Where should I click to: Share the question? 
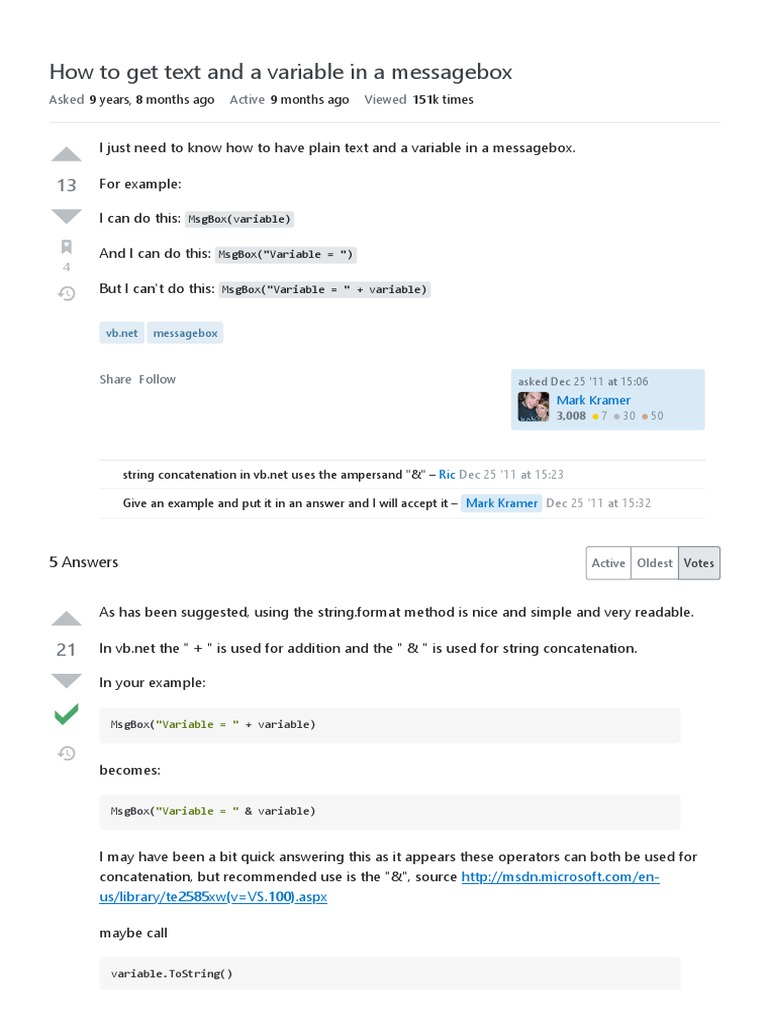tap(115, 379)
